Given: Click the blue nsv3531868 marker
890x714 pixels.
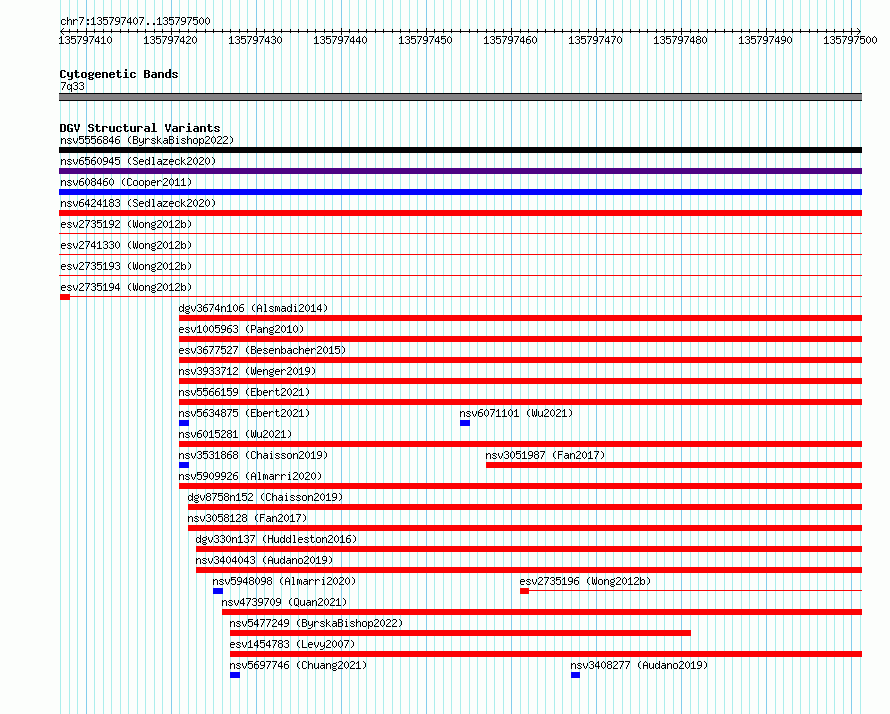Looking at the screenshot, I should tap(184, 465).
